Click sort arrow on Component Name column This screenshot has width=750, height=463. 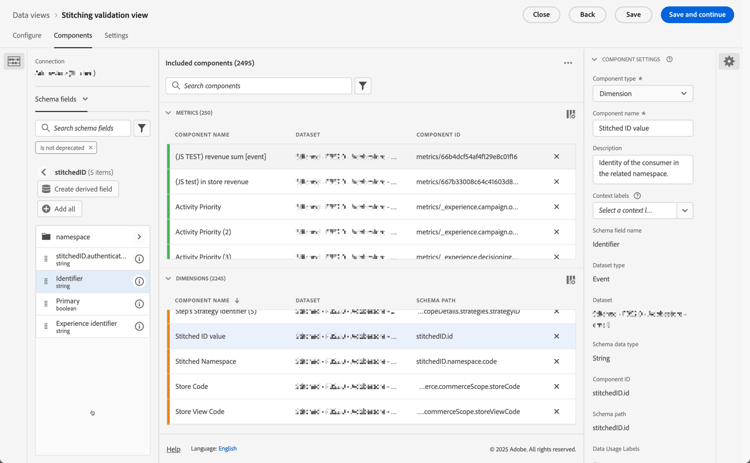pos(237,300)
